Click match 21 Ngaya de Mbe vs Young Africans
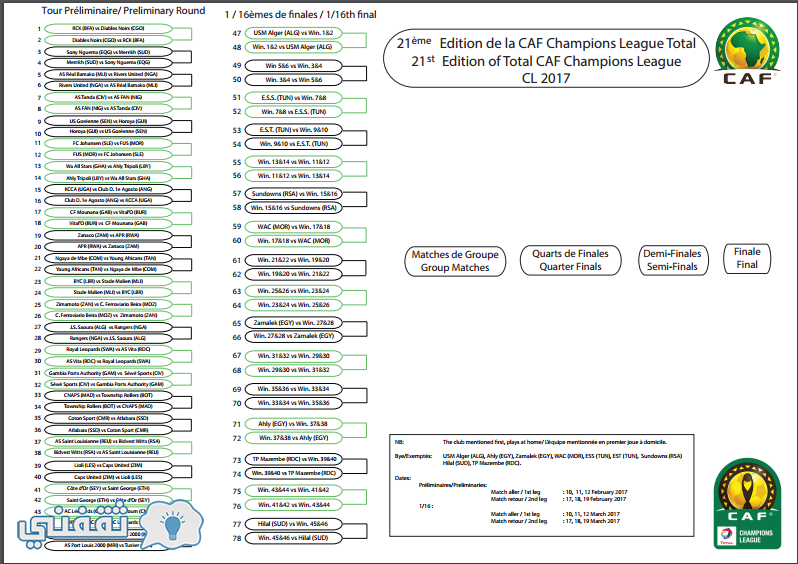 (108, 259)
